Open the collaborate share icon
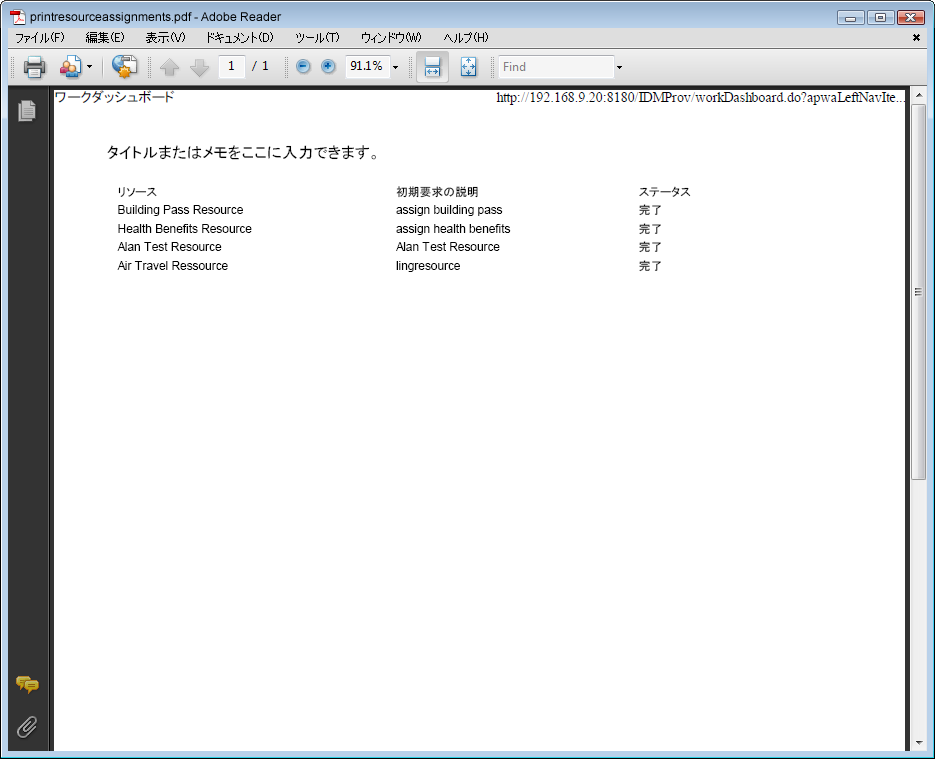This screenshot has height=759, width=935. pyautogui.click(x=70, y=67)
